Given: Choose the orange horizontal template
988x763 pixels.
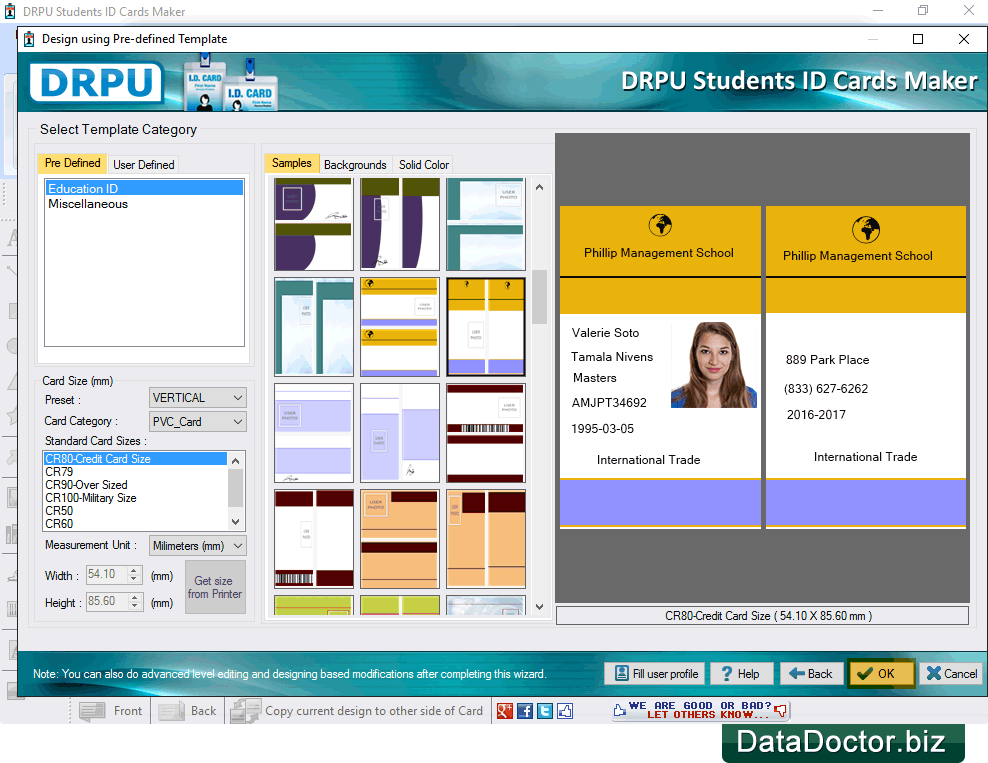Looking at the screenshot, I should (x=400, y=539).
